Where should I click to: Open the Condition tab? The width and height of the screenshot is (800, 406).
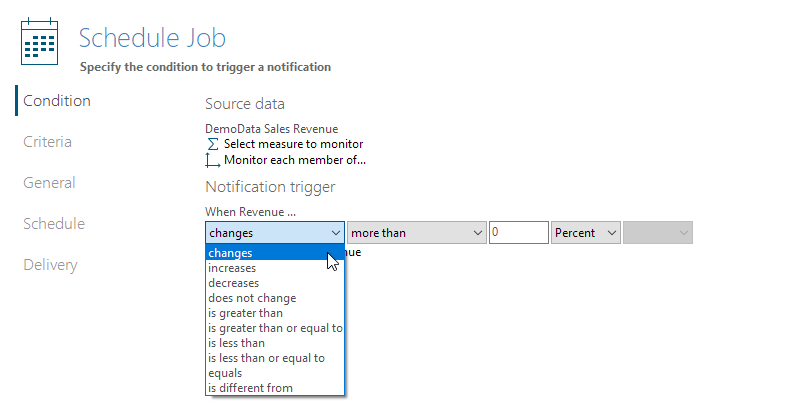(x=57, y=100)
